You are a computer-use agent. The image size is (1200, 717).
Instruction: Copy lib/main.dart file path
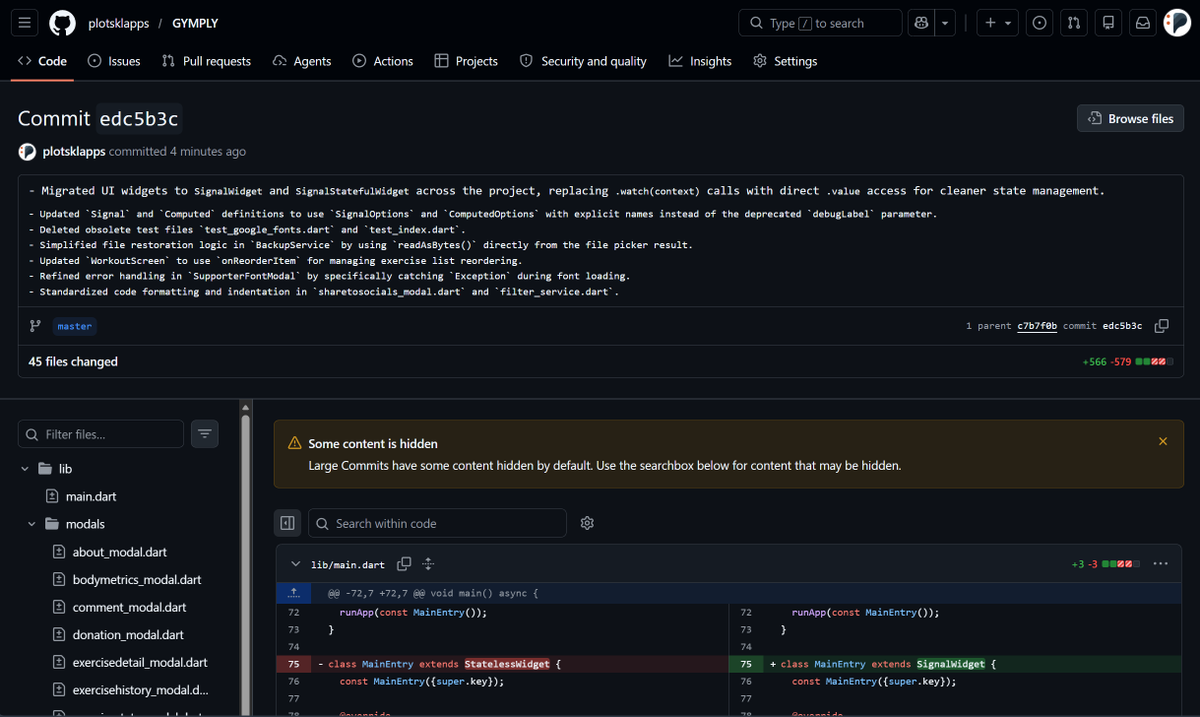404,564
